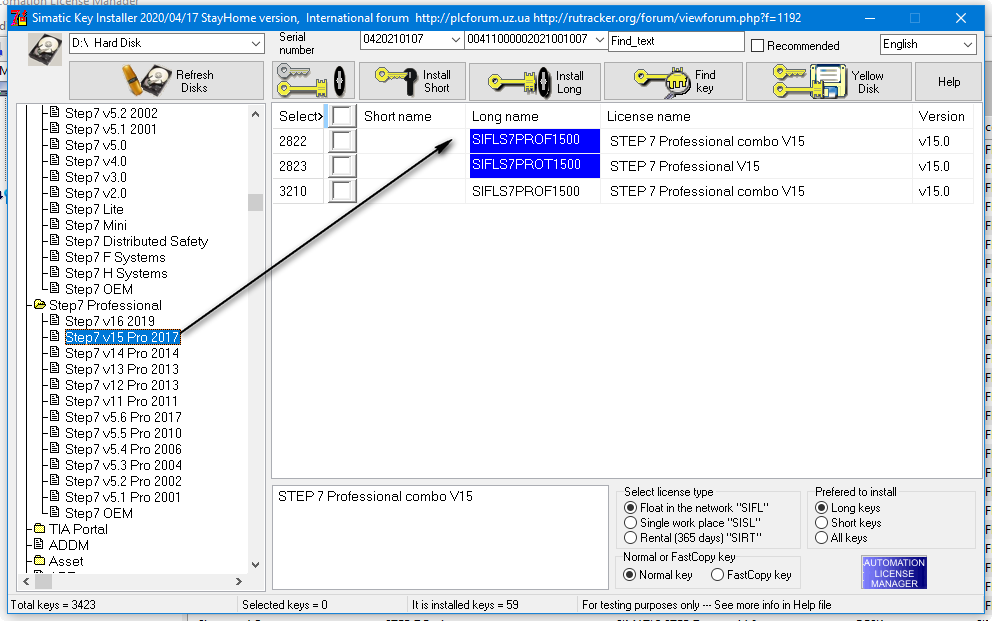Click the double-key install icon button
The height and width of the screenshot is (621, 992).
313,81
